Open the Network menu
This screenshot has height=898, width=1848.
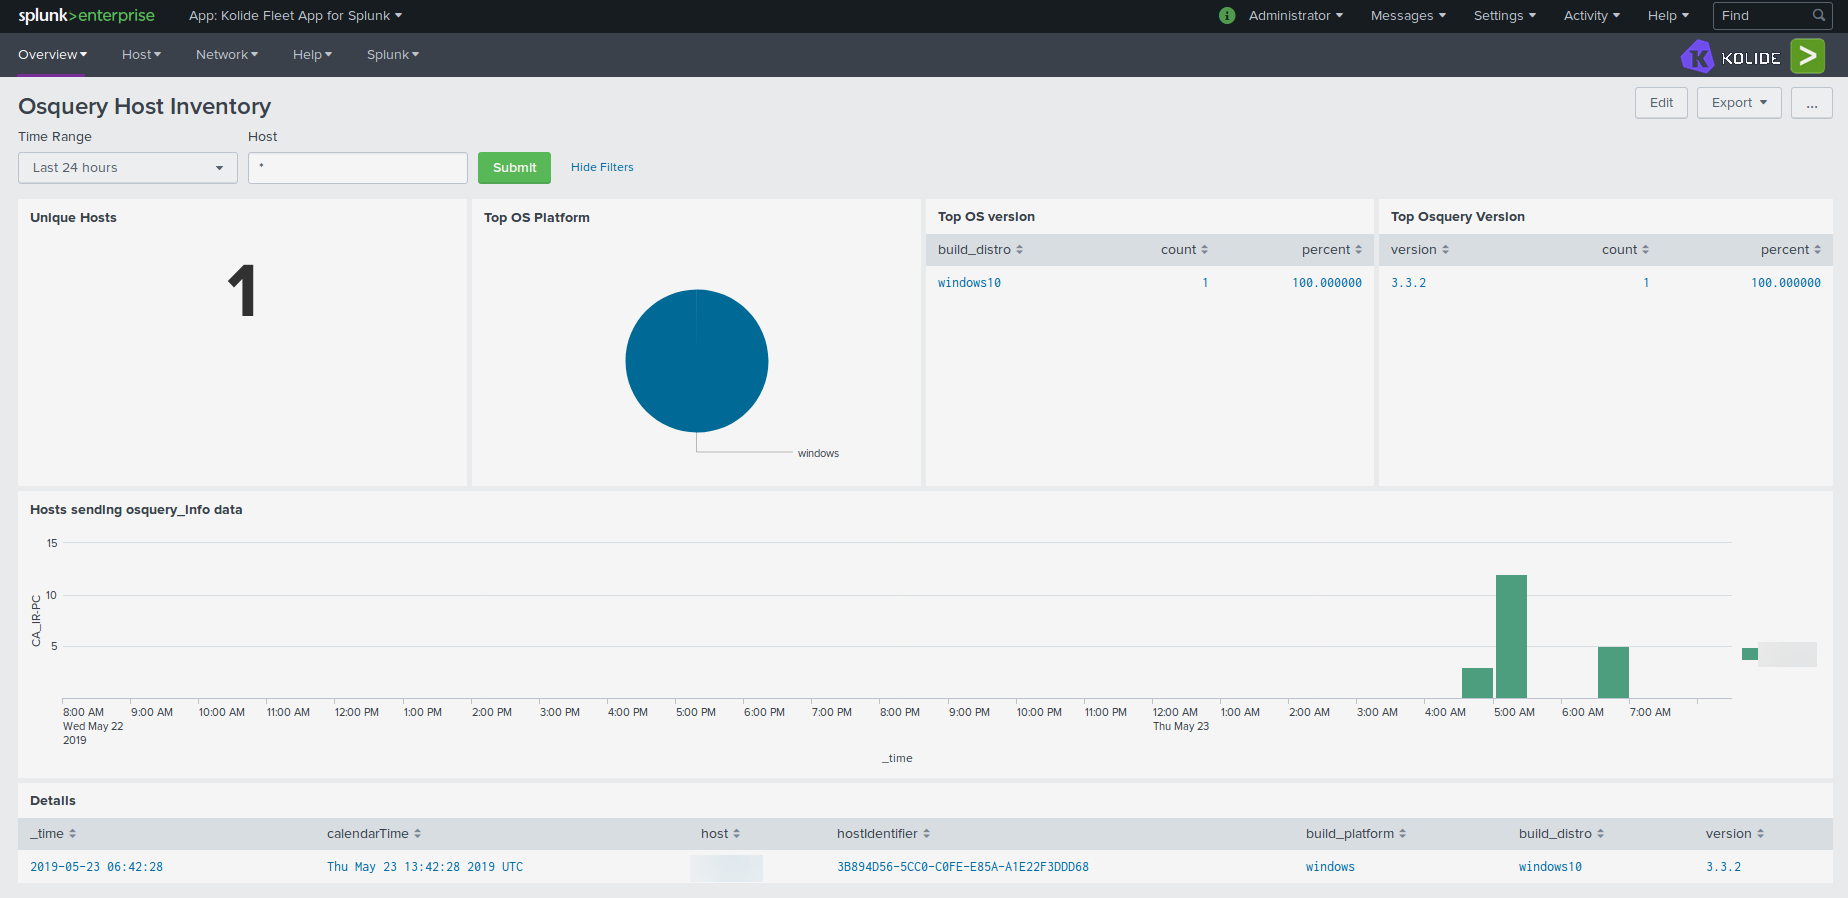pos(227,55)
